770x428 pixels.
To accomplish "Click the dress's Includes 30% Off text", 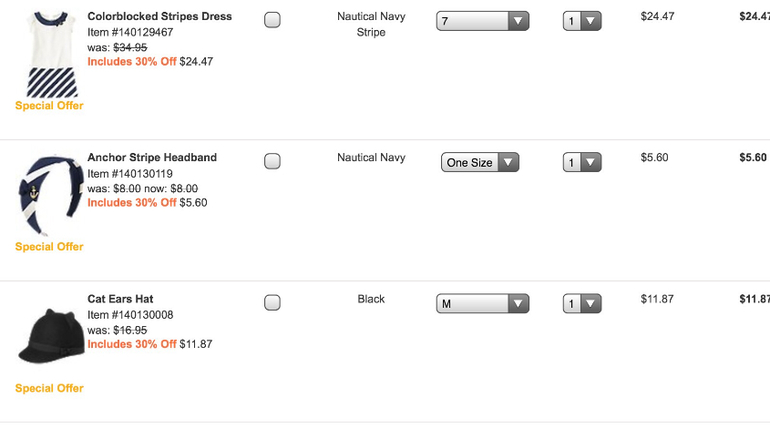I will [x=132, y=61].
